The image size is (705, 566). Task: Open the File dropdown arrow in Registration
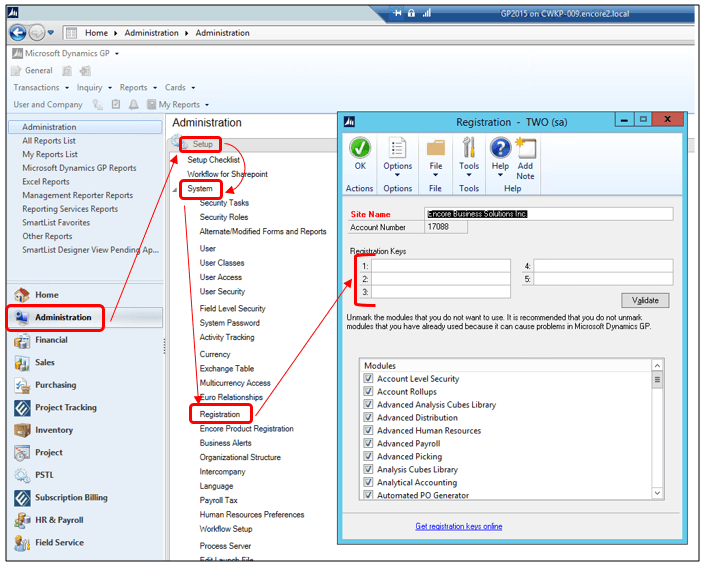pyautogui.click(x=435, y=175)
